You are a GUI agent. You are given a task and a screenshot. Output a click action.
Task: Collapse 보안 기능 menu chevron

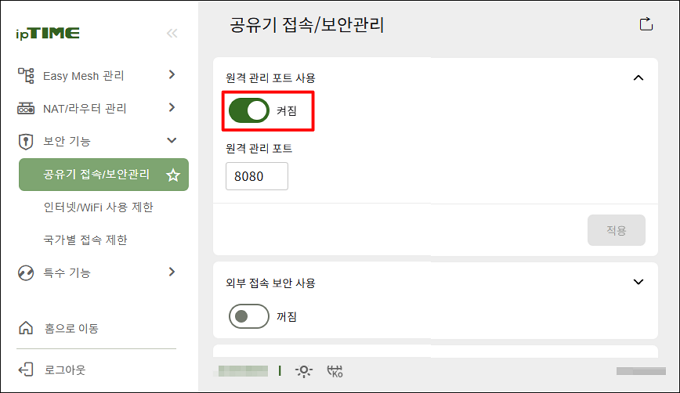[172, 140]
